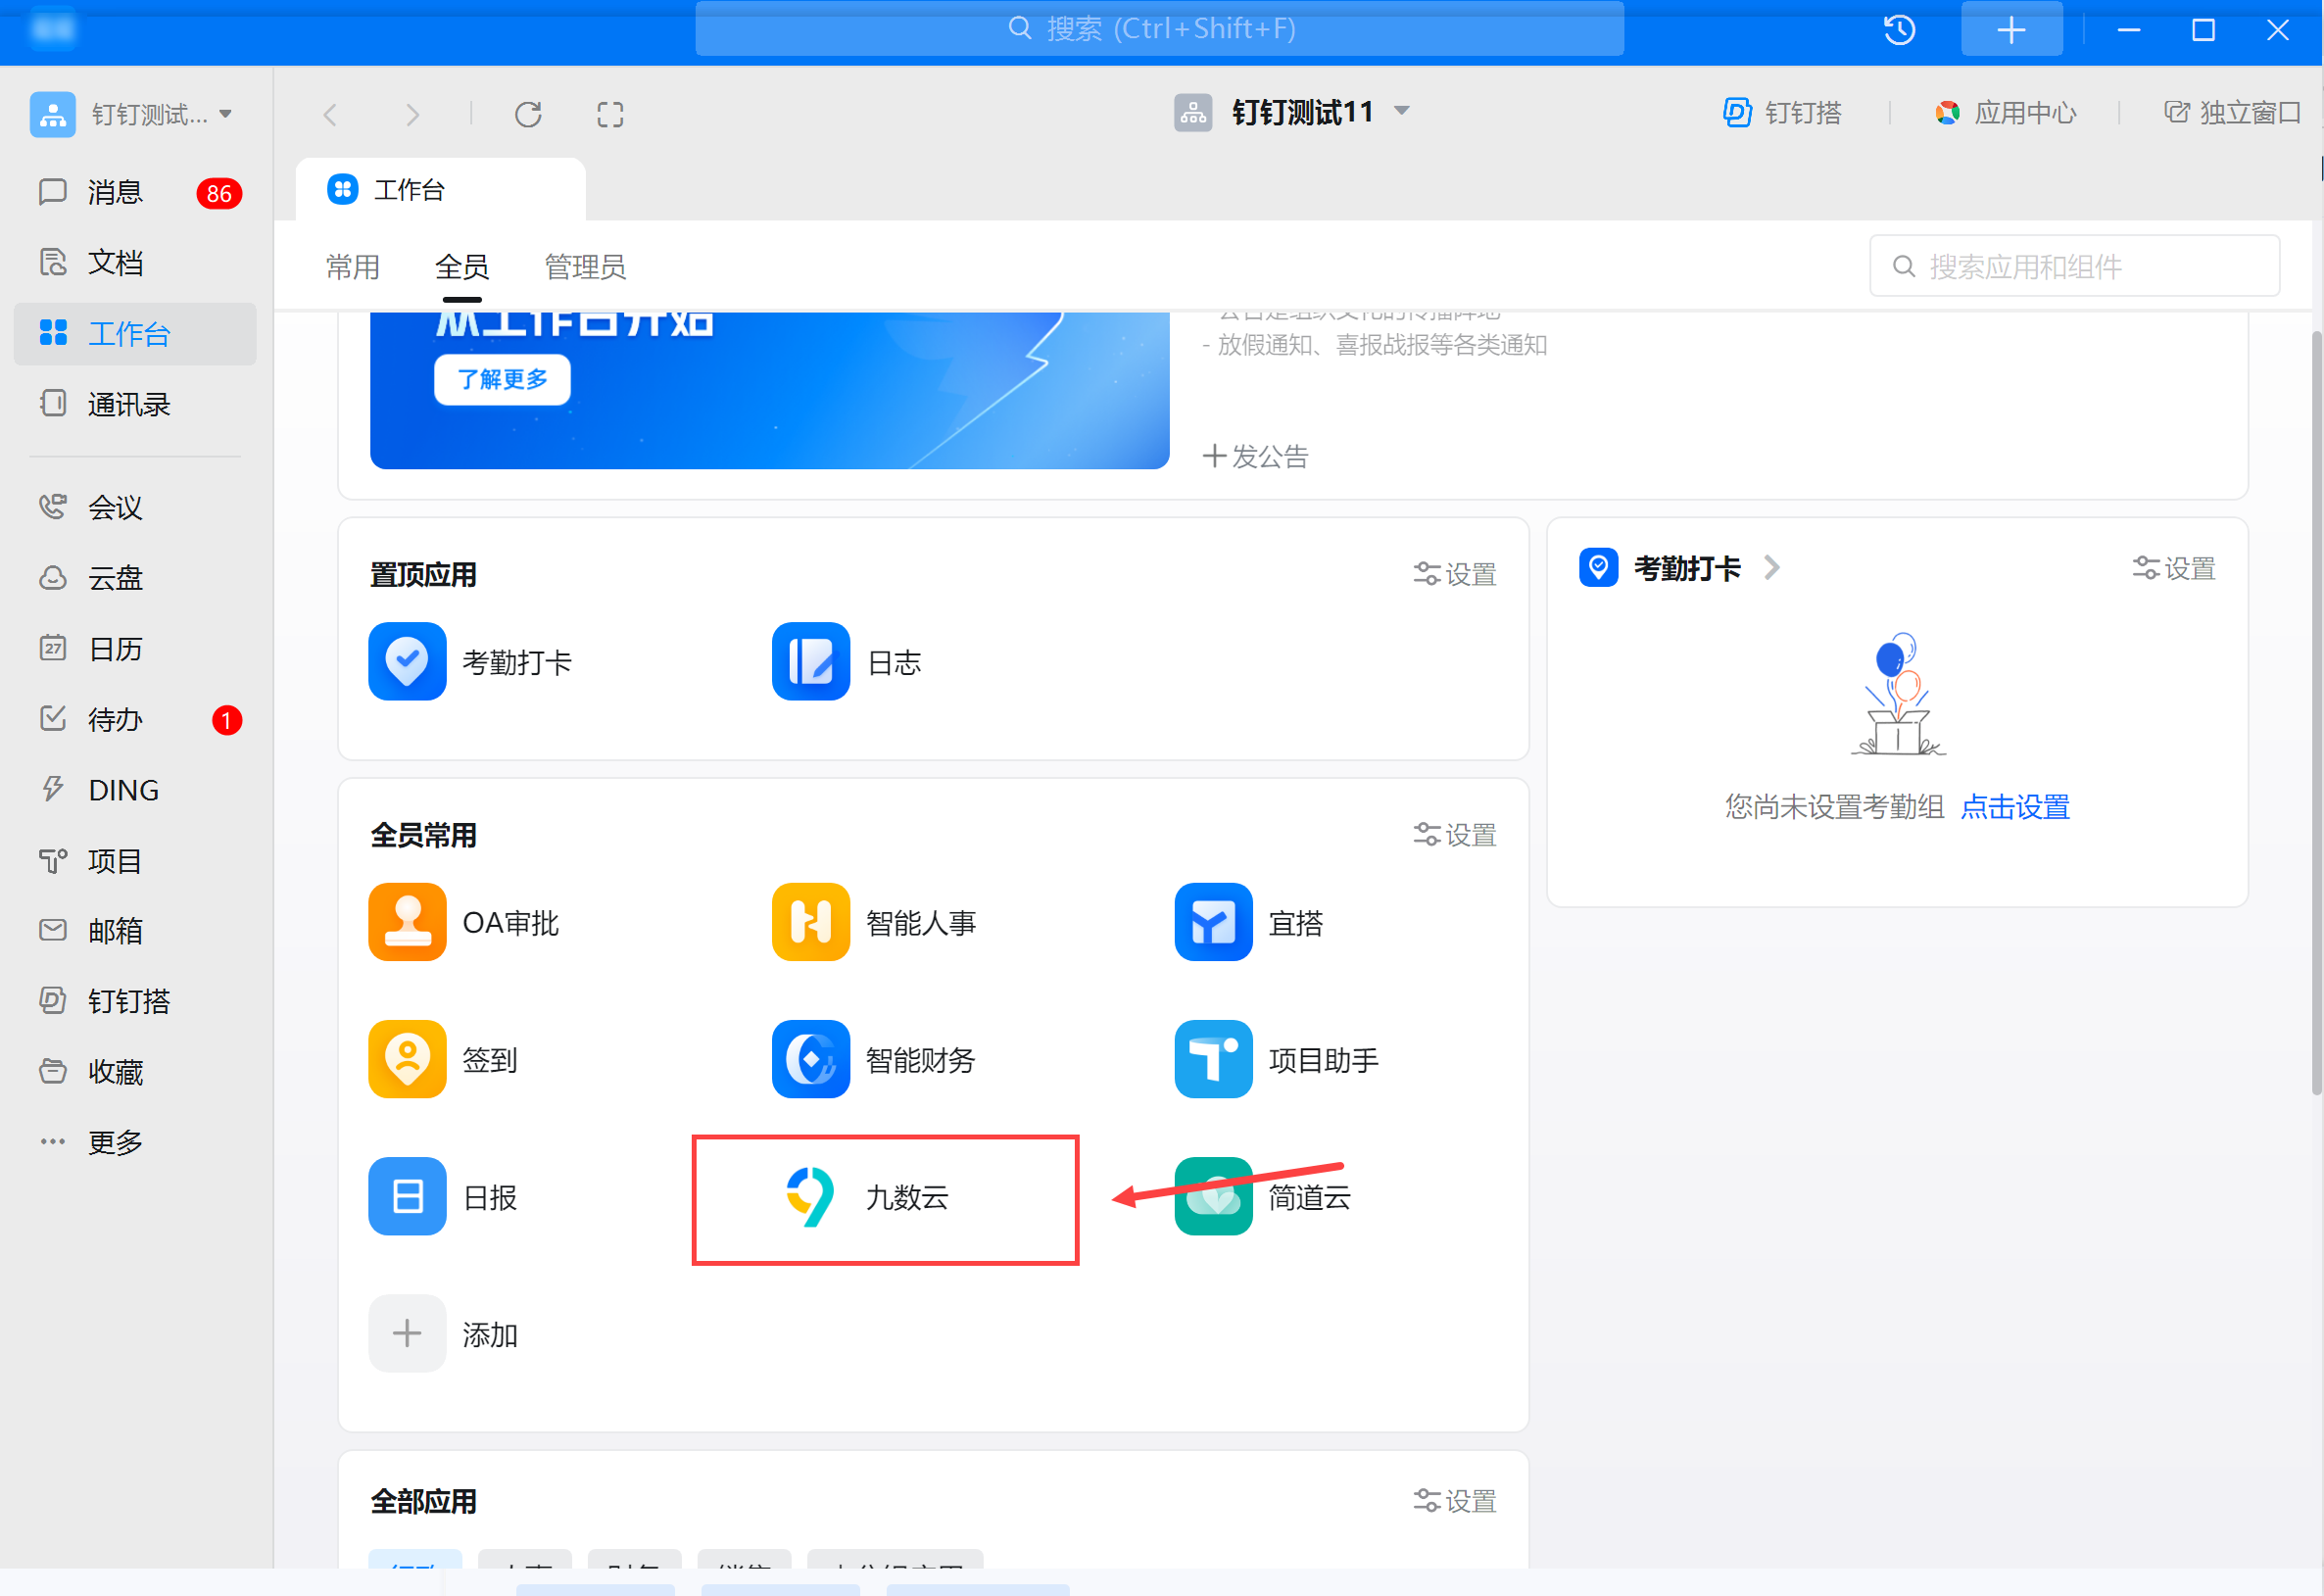Viewport: 2324px width, 1596px height.
Task: Open 钉钉搭 in the left sidebar
Action: [135, 1002]
